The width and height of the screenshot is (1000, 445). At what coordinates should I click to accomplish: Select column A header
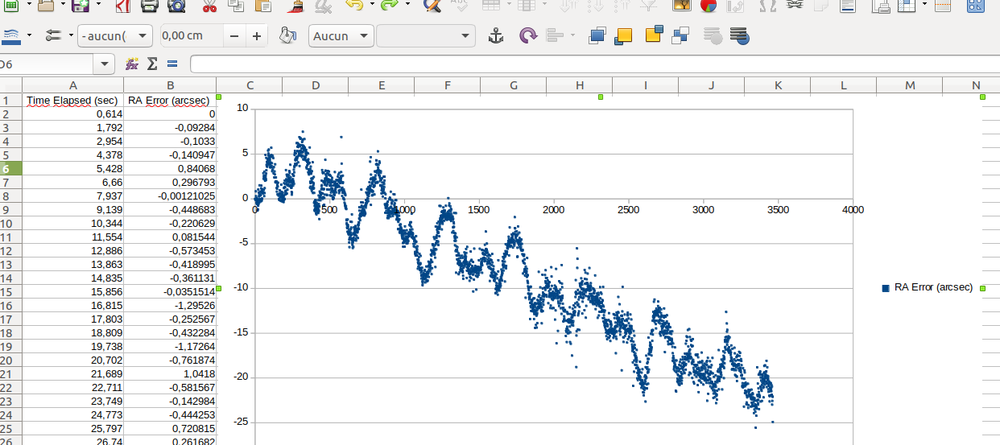[73, 85]
